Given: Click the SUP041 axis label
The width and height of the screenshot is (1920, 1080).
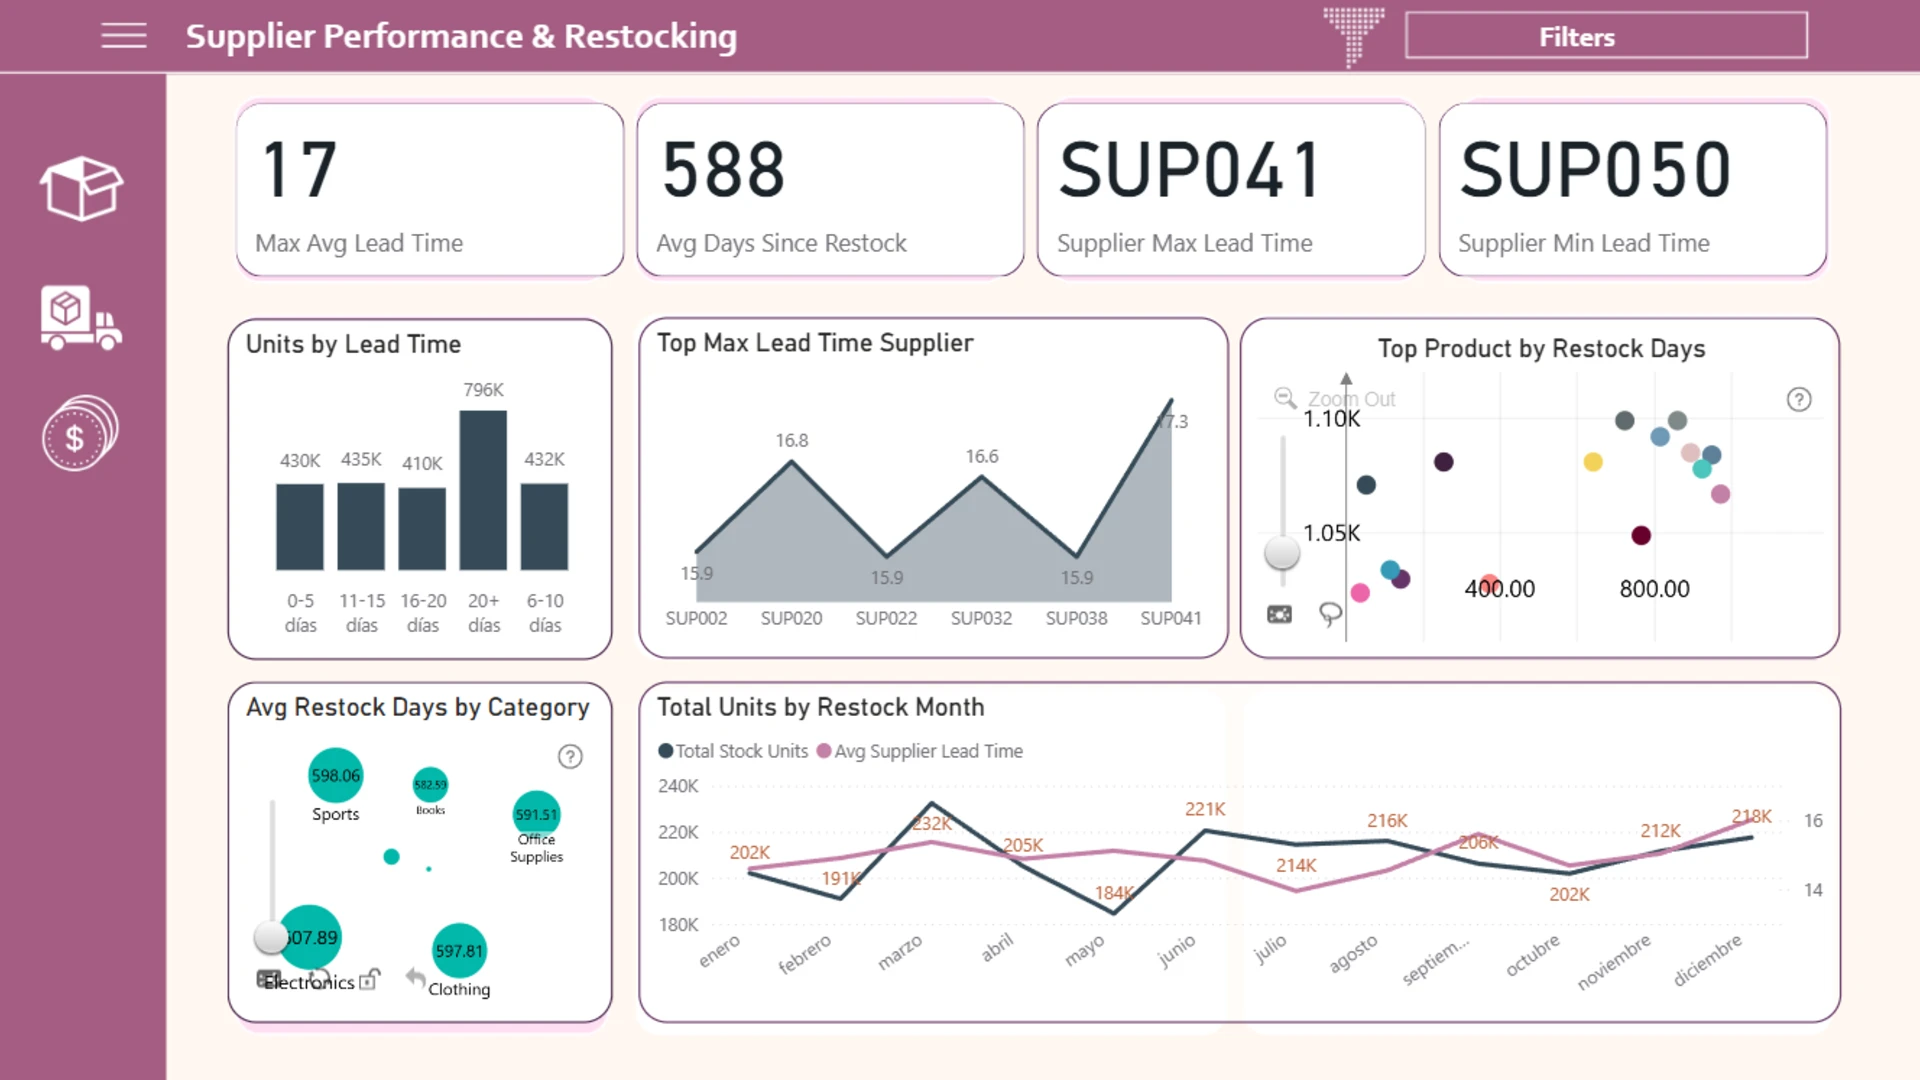Looking at the screenshot, I should click(1171, 618).
